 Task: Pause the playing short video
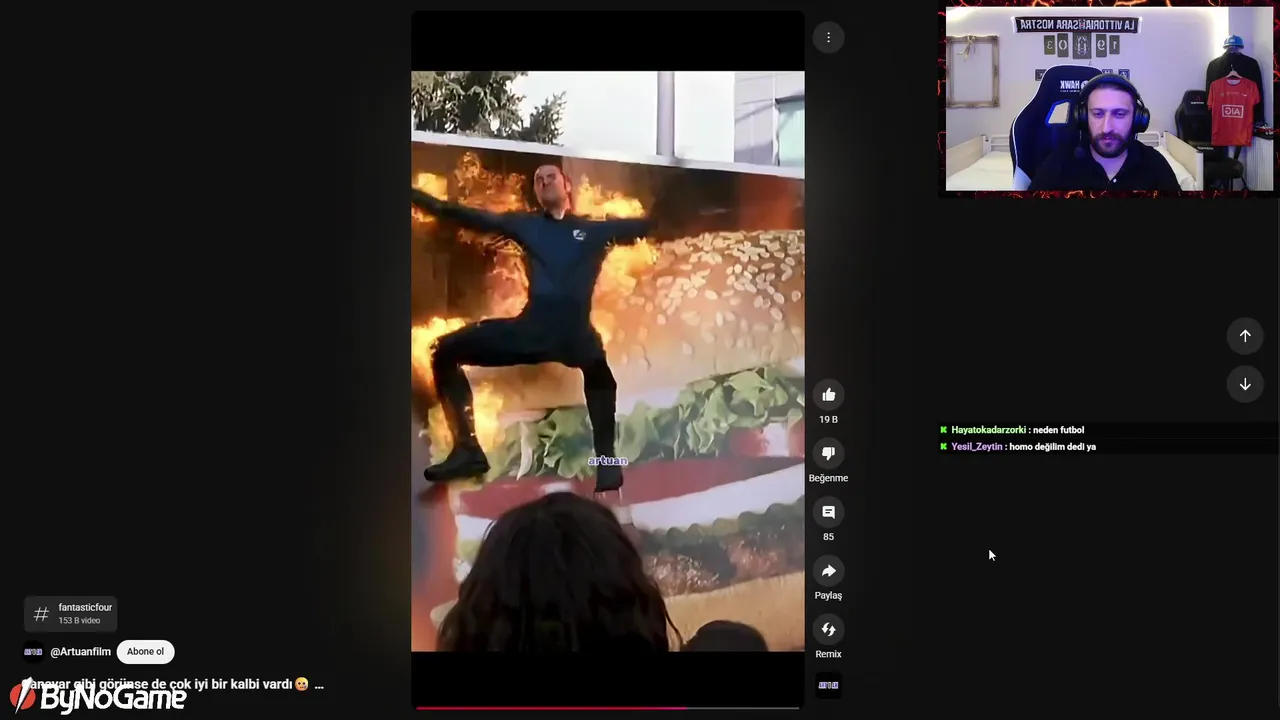pyautogui.click(x=607, y=360)
